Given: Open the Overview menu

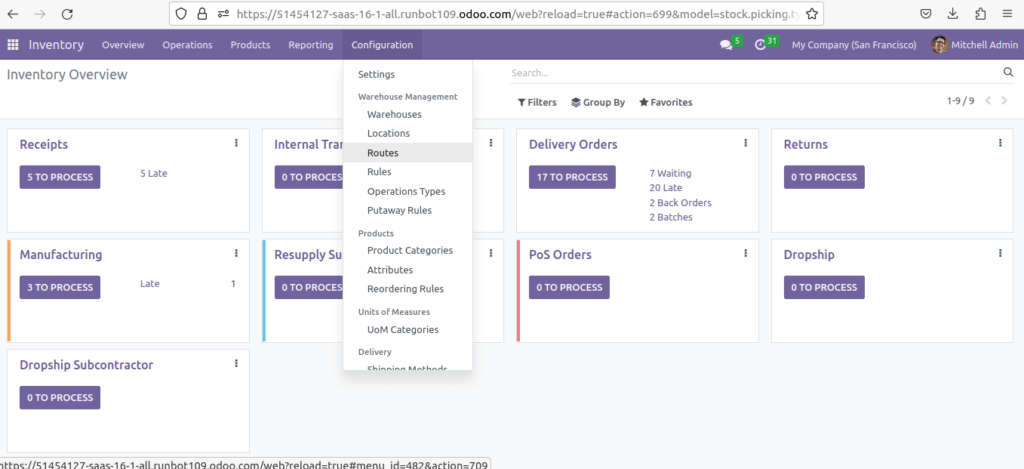Looking at the screenshot, I should (x=123, y=45).
